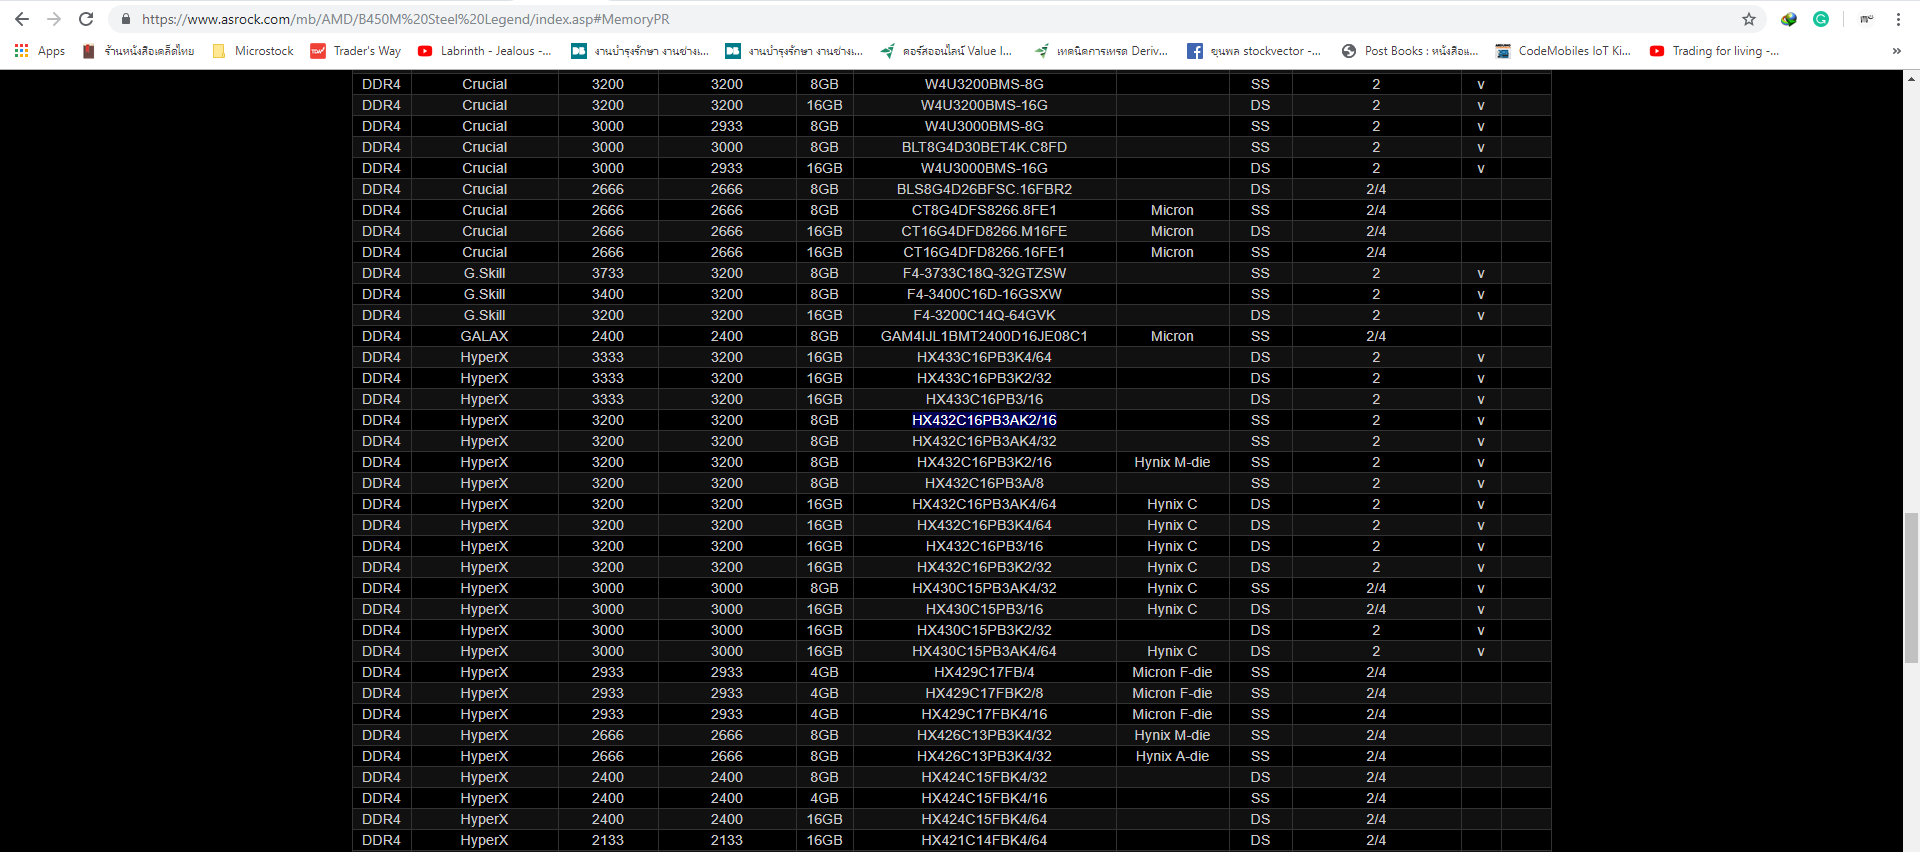Screen dimensions: 1920x852
Task: Open the Chrome three-dot menu
Action: click(x=1898, y=19)
